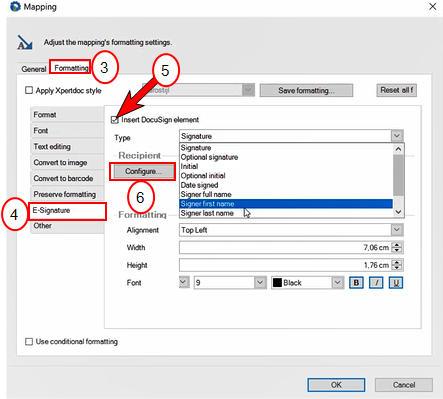
Task: Select the Format section
Action: click(x=67, y=115)
